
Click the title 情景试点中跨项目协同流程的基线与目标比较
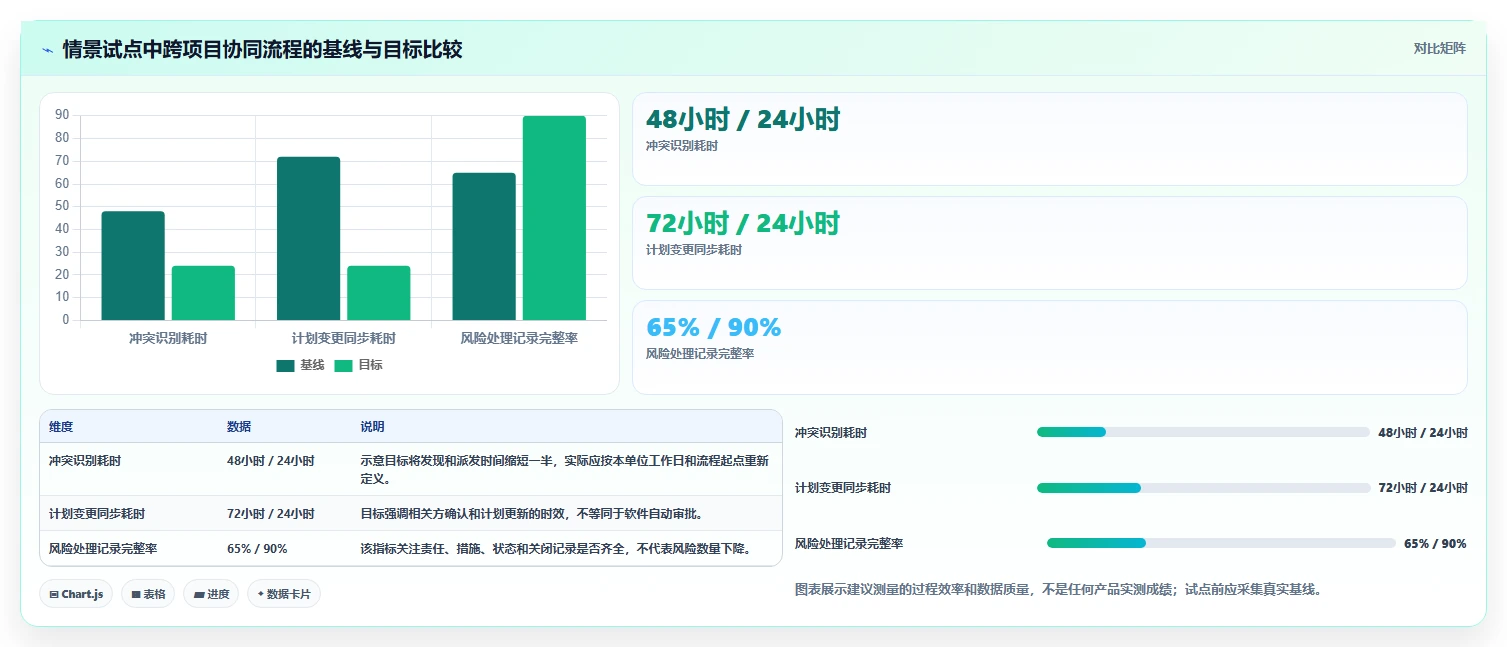point(262,49)
